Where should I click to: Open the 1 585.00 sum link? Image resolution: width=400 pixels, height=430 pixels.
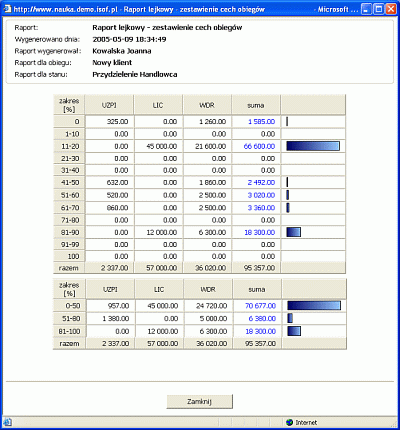tap(261, 122)
